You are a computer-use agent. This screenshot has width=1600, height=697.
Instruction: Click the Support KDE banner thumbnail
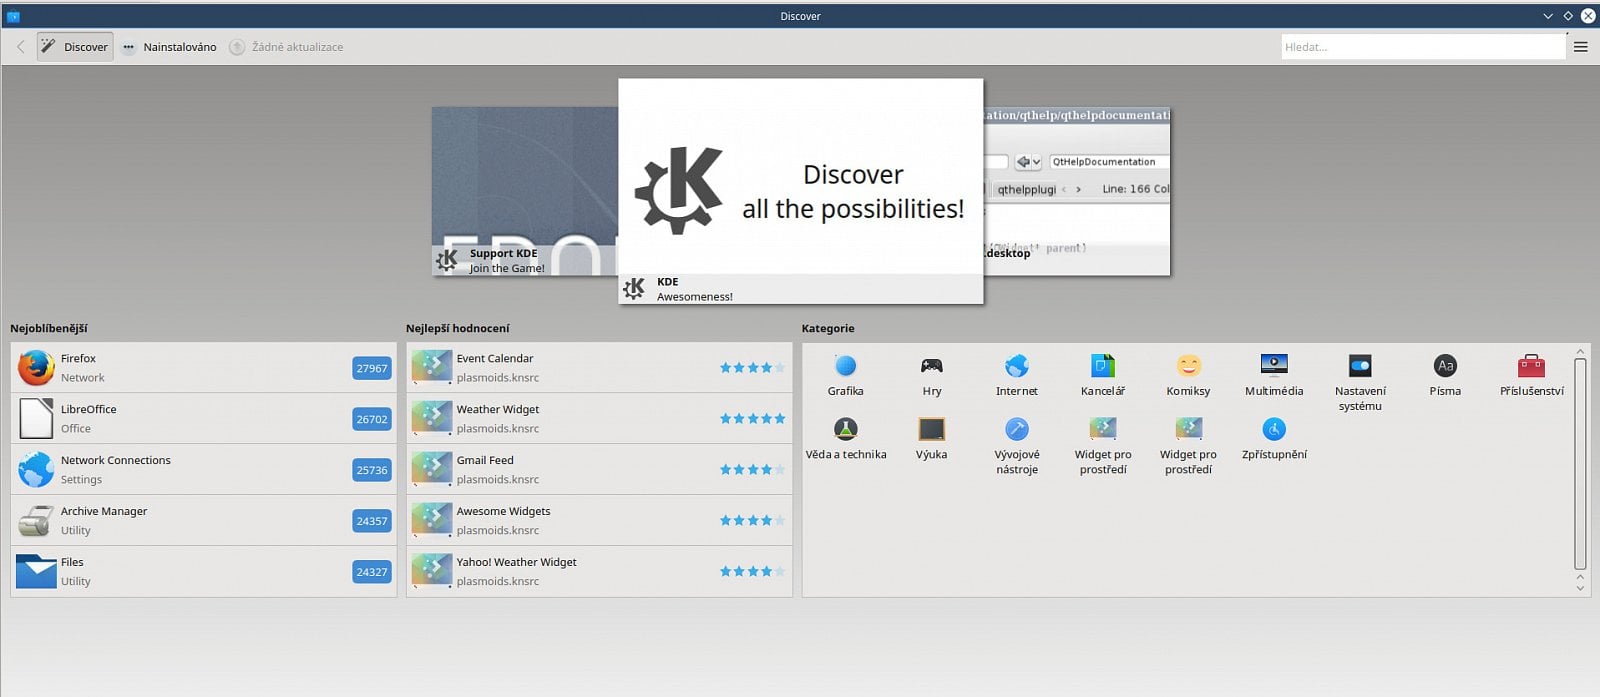click(x=524, y=191)
